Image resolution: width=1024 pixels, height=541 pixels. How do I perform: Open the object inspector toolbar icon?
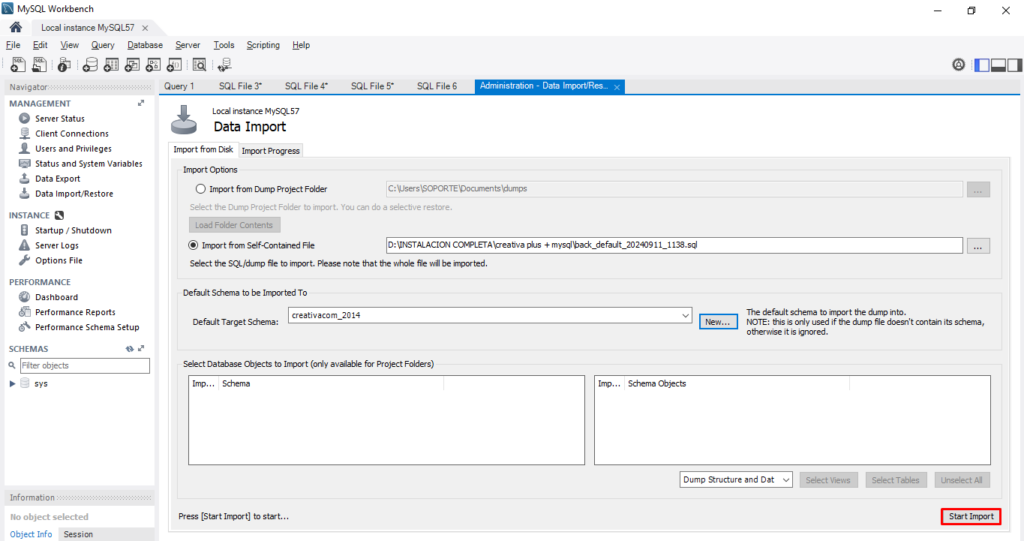[64, 65]
